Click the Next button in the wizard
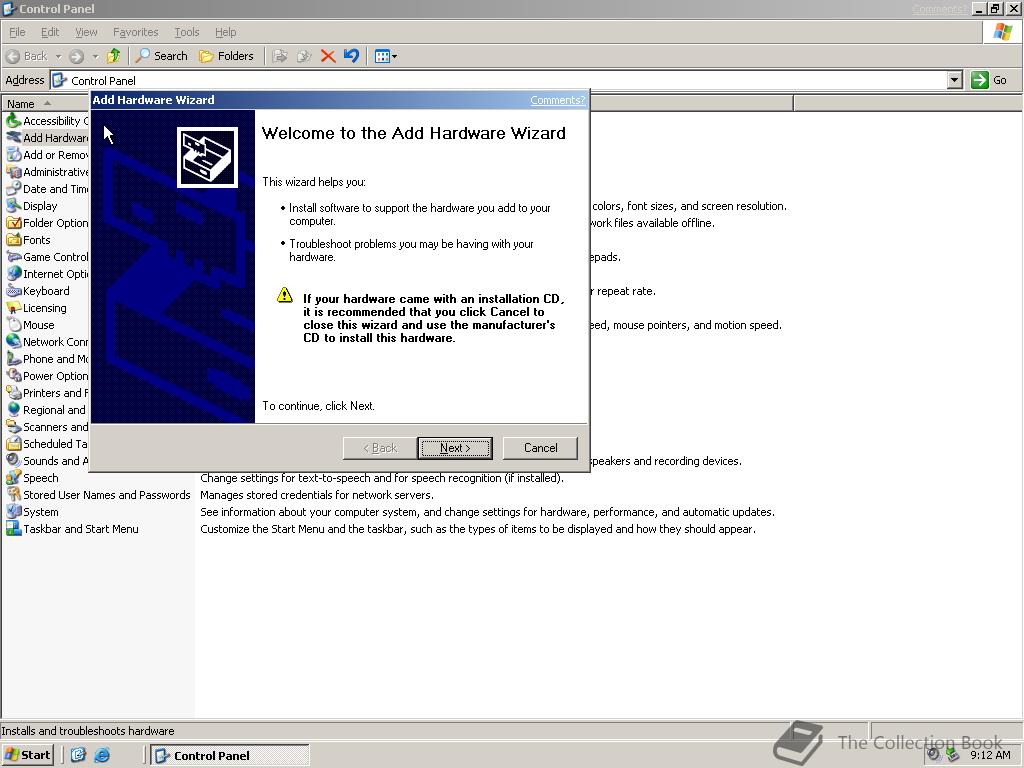The height and width of the screenshot is (768, 1024). 455,448
